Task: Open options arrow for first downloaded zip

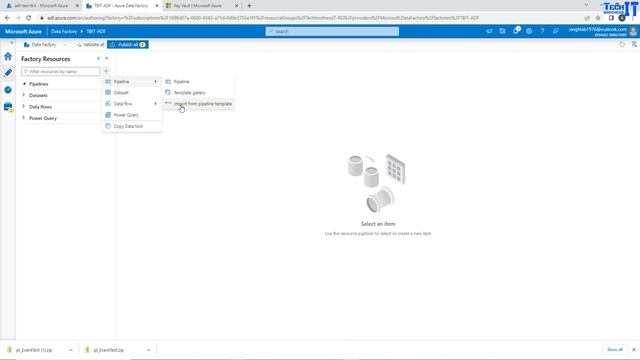Action: [x=71, y=350]
